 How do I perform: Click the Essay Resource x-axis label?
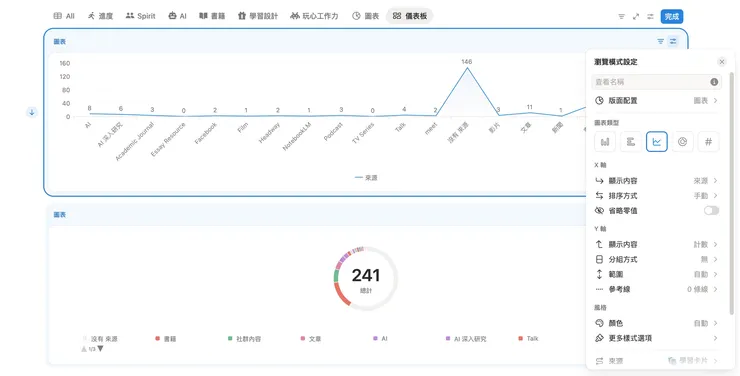click(x=168, y=140)
